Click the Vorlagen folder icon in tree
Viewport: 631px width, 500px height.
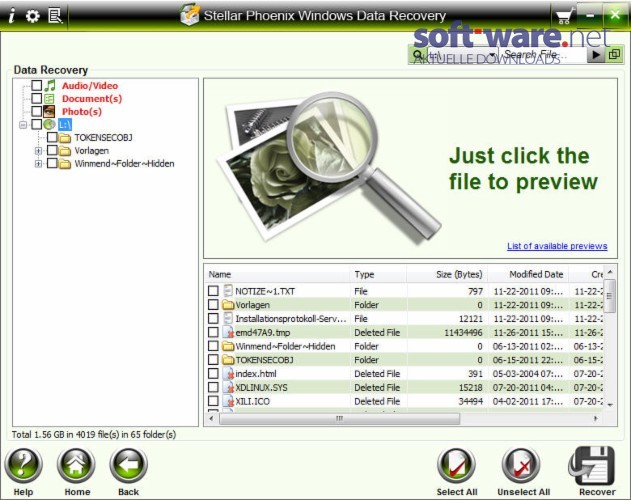[65, 151]
